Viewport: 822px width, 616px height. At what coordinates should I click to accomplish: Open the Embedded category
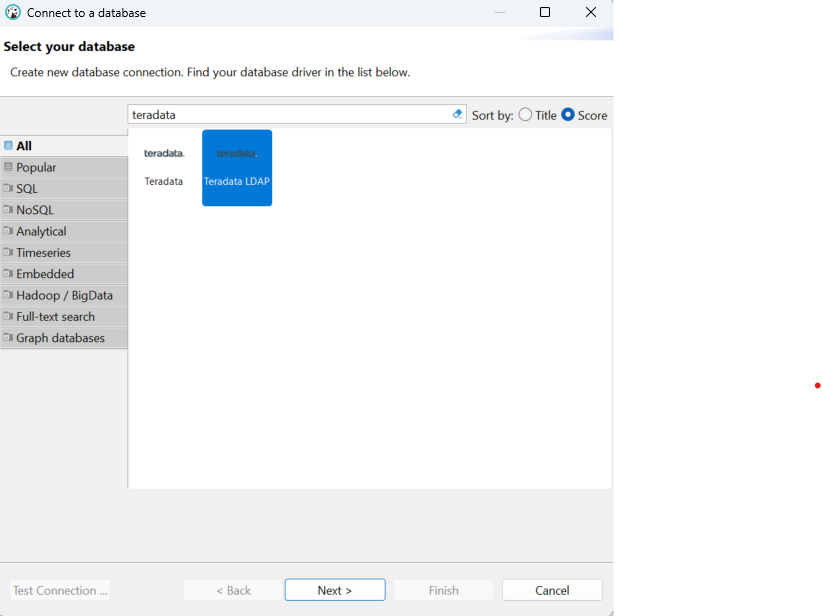pyautogui.click(x=64, y=274)
